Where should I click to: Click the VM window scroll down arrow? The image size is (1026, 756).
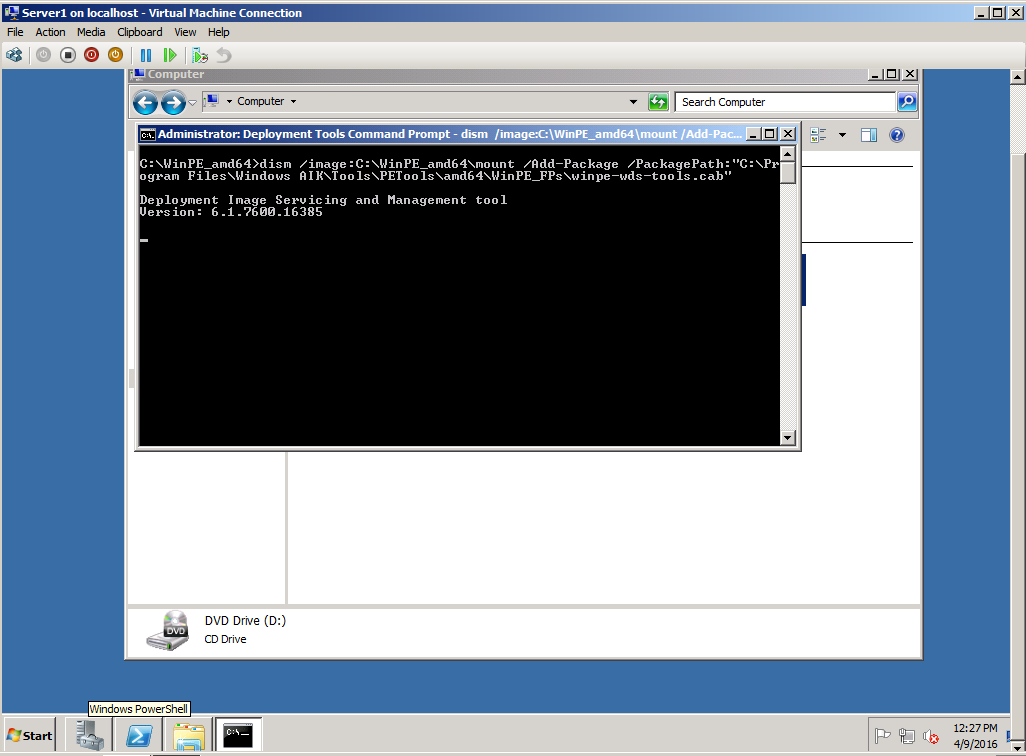pos(1017,746)
